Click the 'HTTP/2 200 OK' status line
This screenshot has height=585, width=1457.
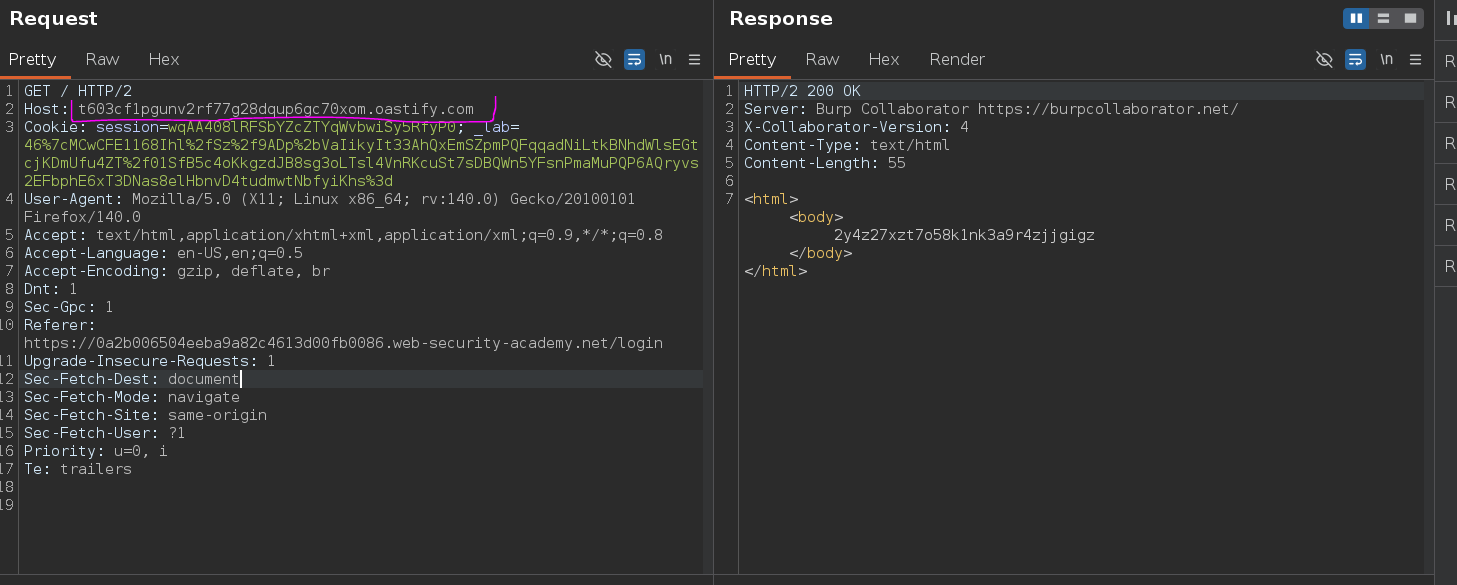click(802, 91)
